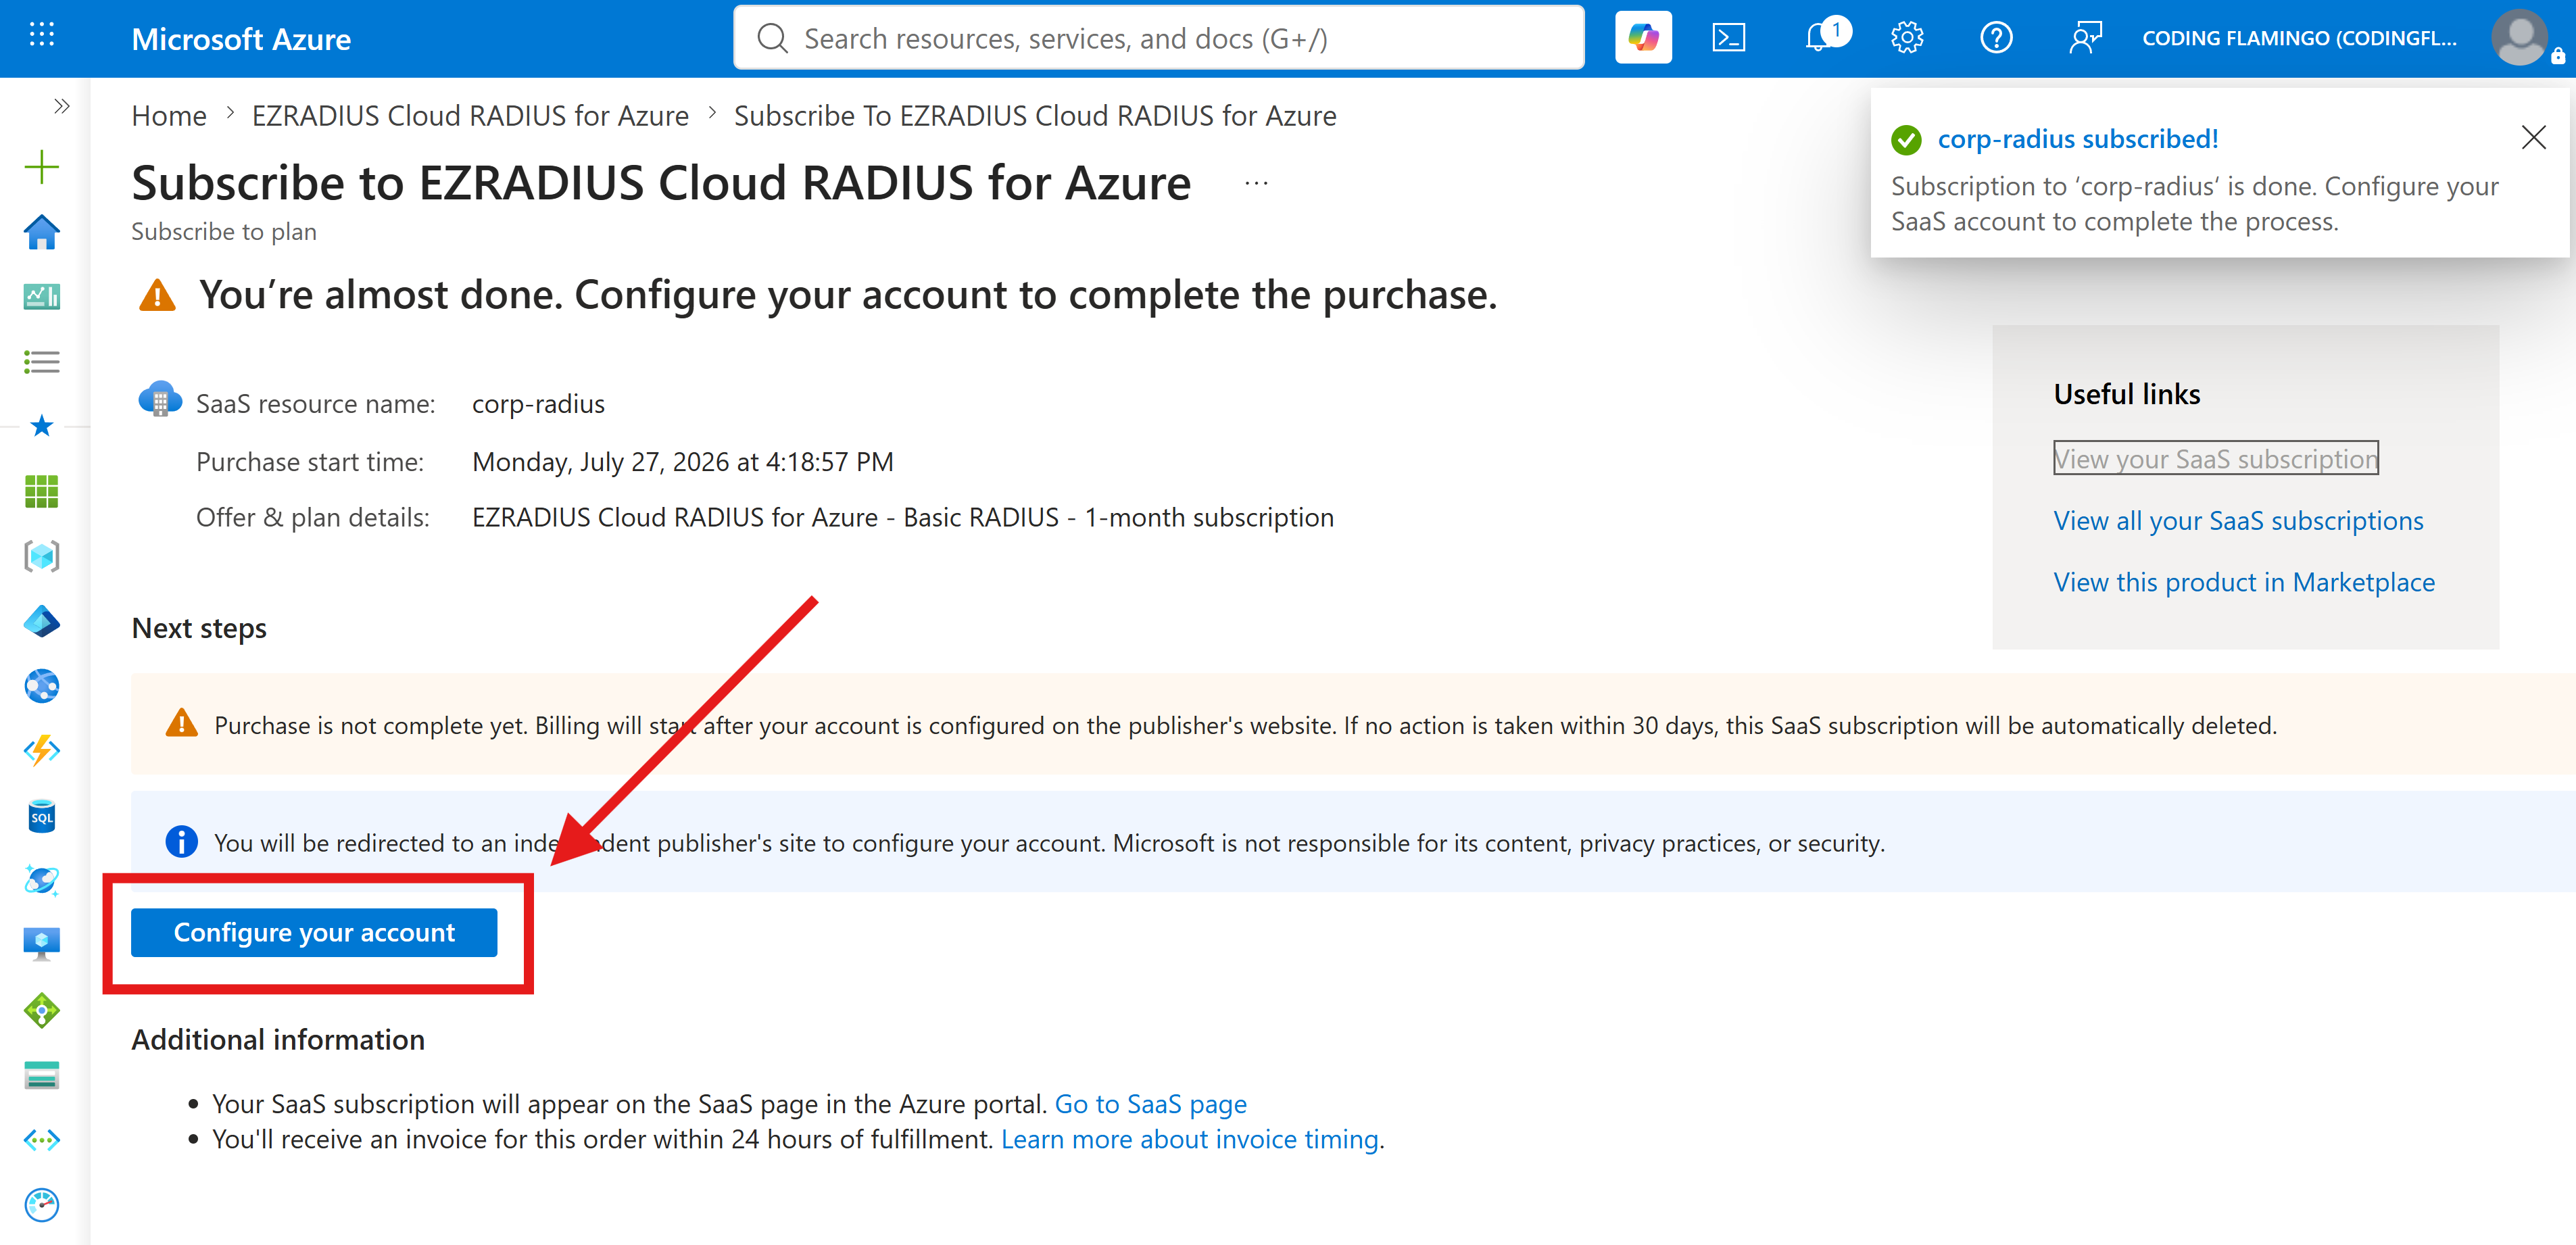Click the Next steps heading
The image size is (2576, 1245).
point(199,628)
